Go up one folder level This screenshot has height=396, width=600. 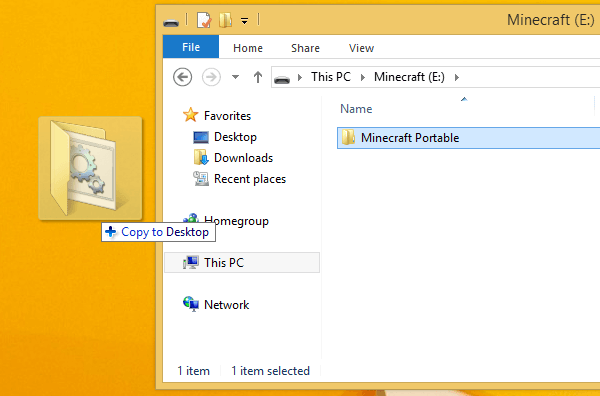[x=258, y=77]
